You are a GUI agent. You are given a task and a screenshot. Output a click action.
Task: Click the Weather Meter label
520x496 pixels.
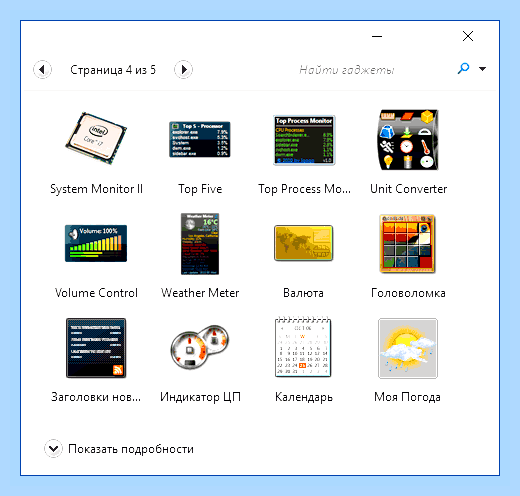(200, 293)
